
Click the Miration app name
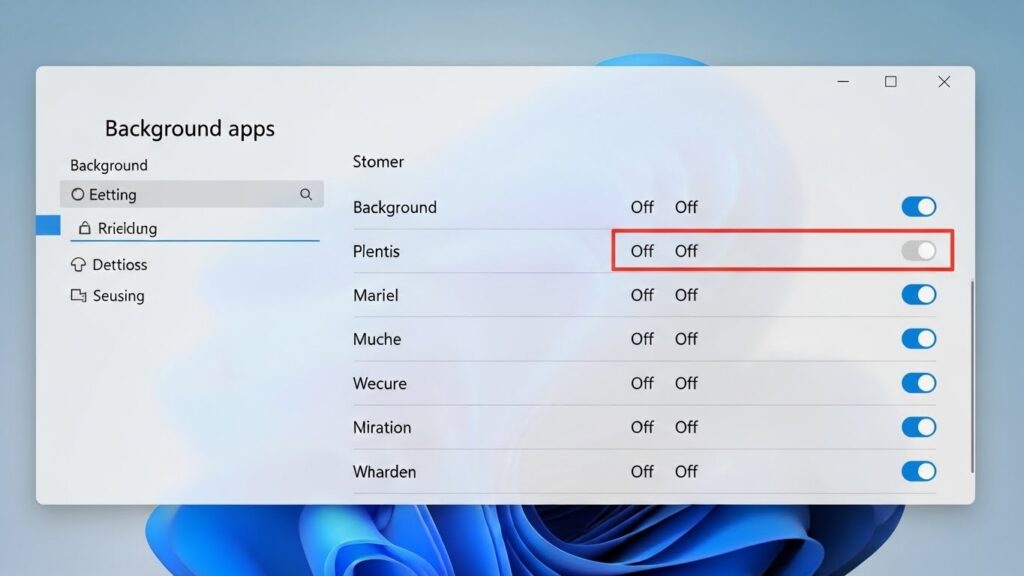(382, 427)
